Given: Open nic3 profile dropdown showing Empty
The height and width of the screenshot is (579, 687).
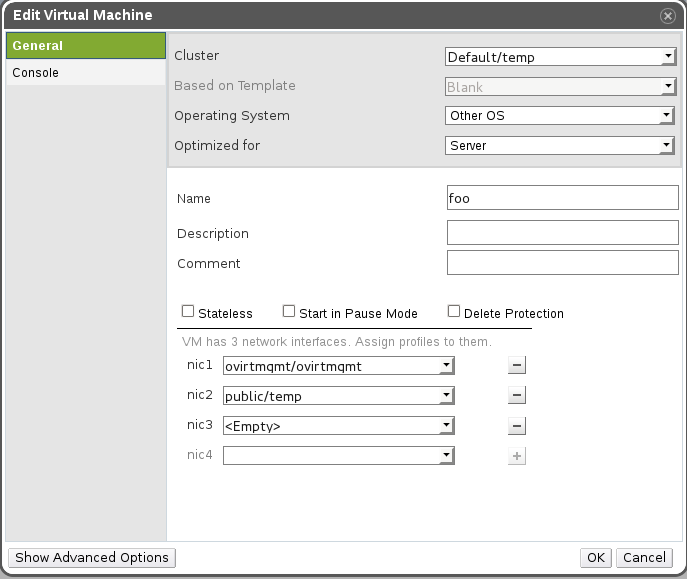Looking at the screenshot, I should tap(339, 426).
